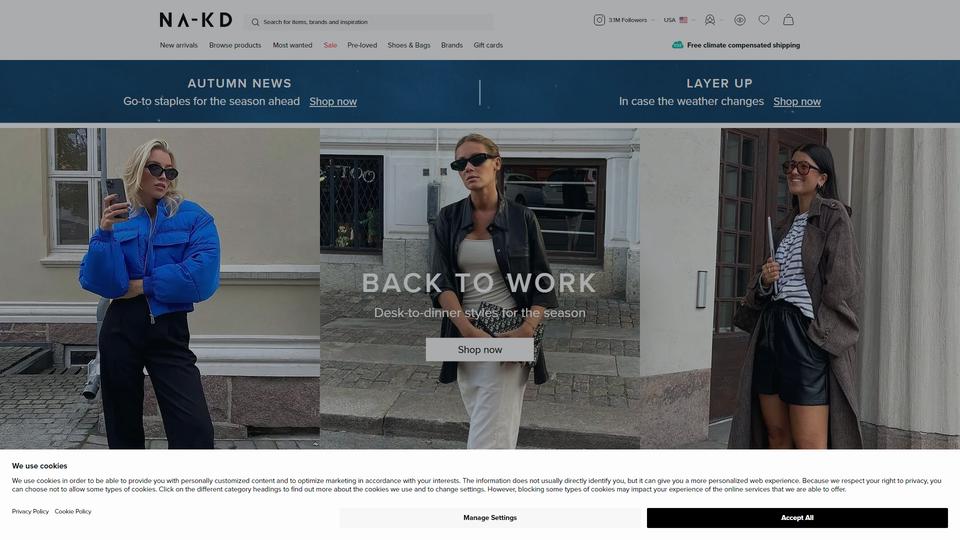This screenshot has width=960, height=540.
Task: Select the Pre-loved menu item
Action: tap(362, 45)
